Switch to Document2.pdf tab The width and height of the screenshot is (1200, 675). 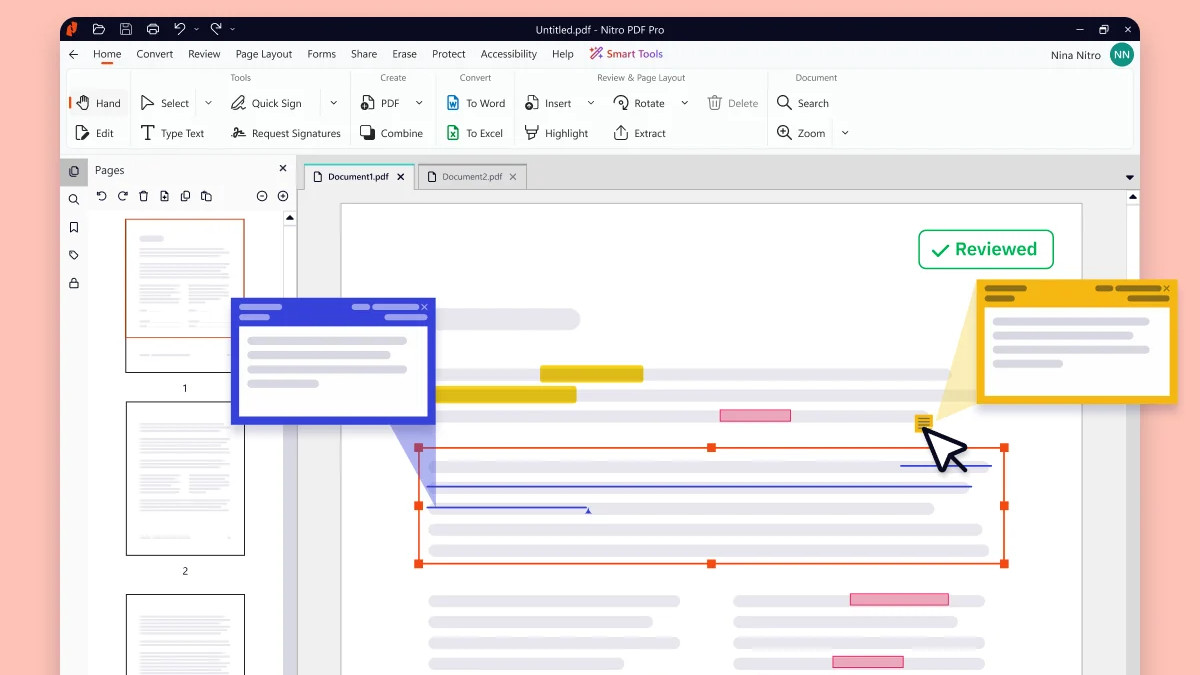coord(472,177)
